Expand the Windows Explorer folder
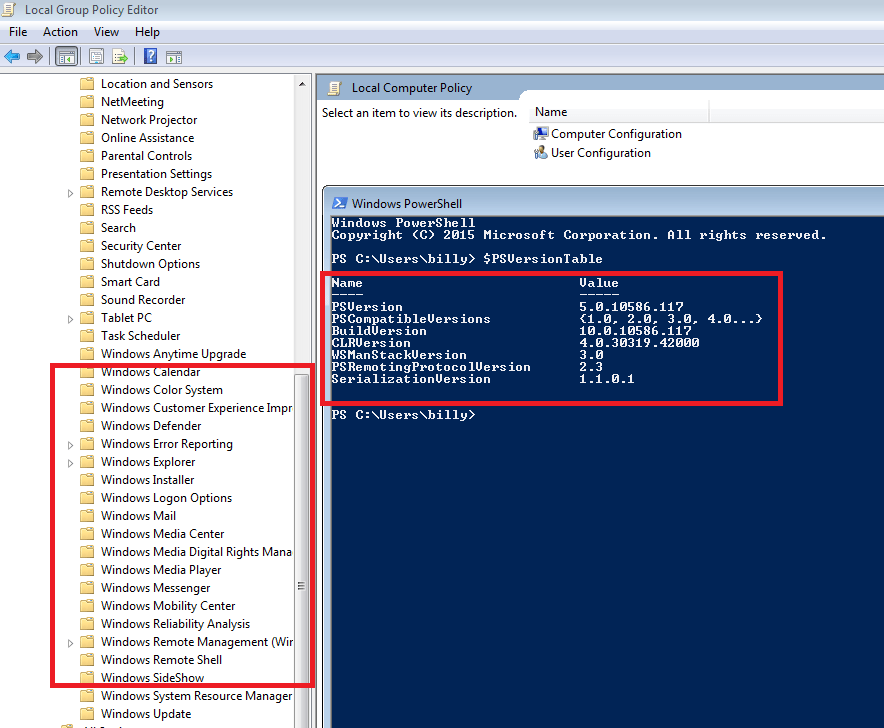 tap(70, 461)
